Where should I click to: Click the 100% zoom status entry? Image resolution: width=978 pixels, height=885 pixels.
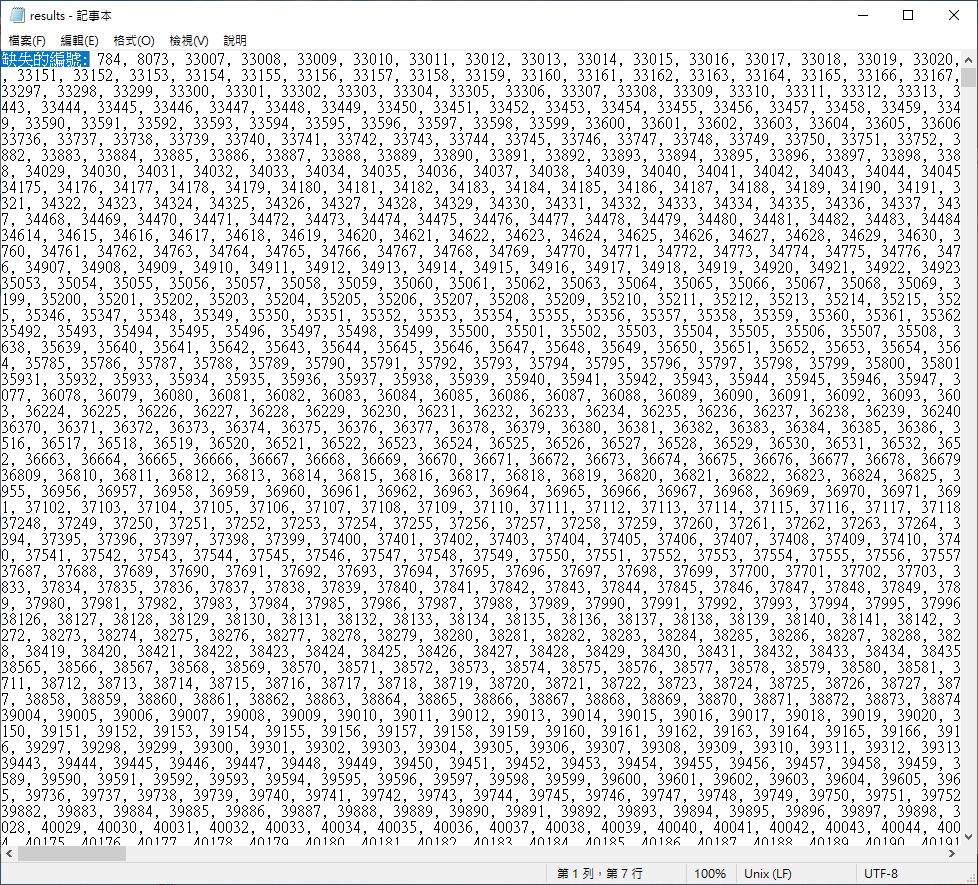pos(710,874)
